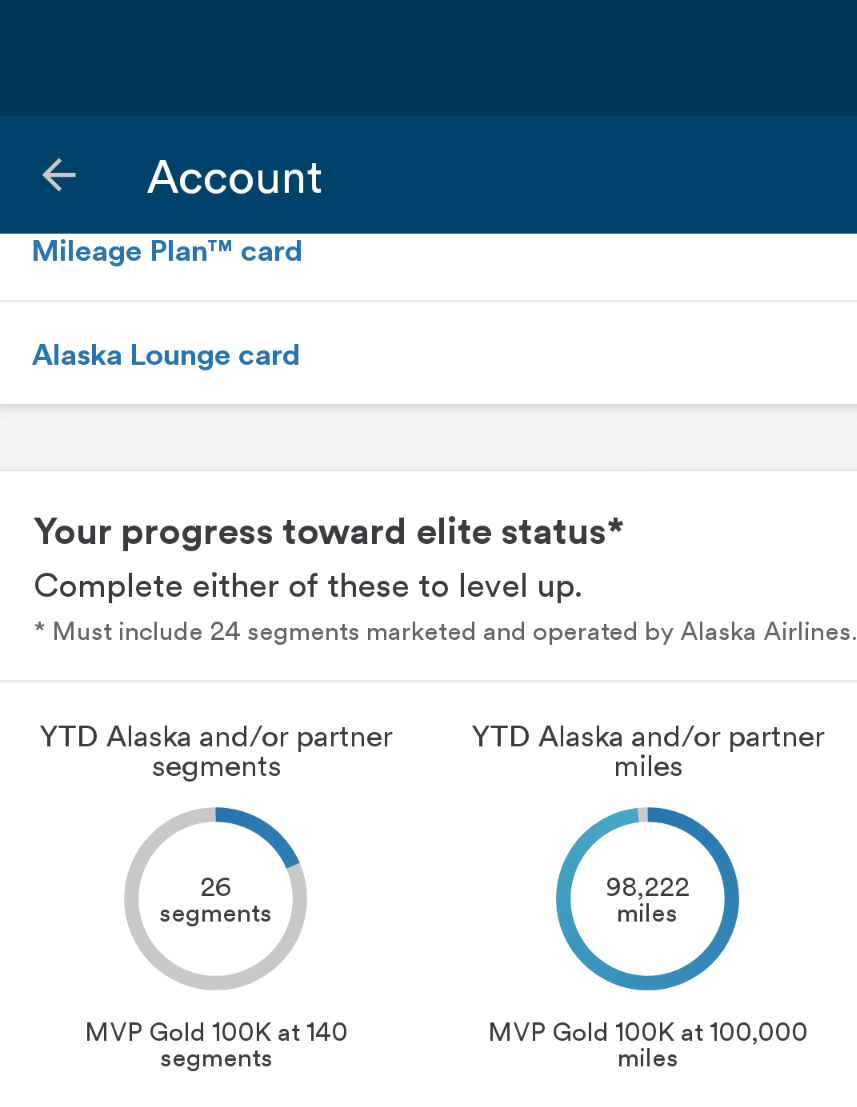Click the YTD partner segments label
Viewport: 857px width, 1107px height.
[216, 752]
